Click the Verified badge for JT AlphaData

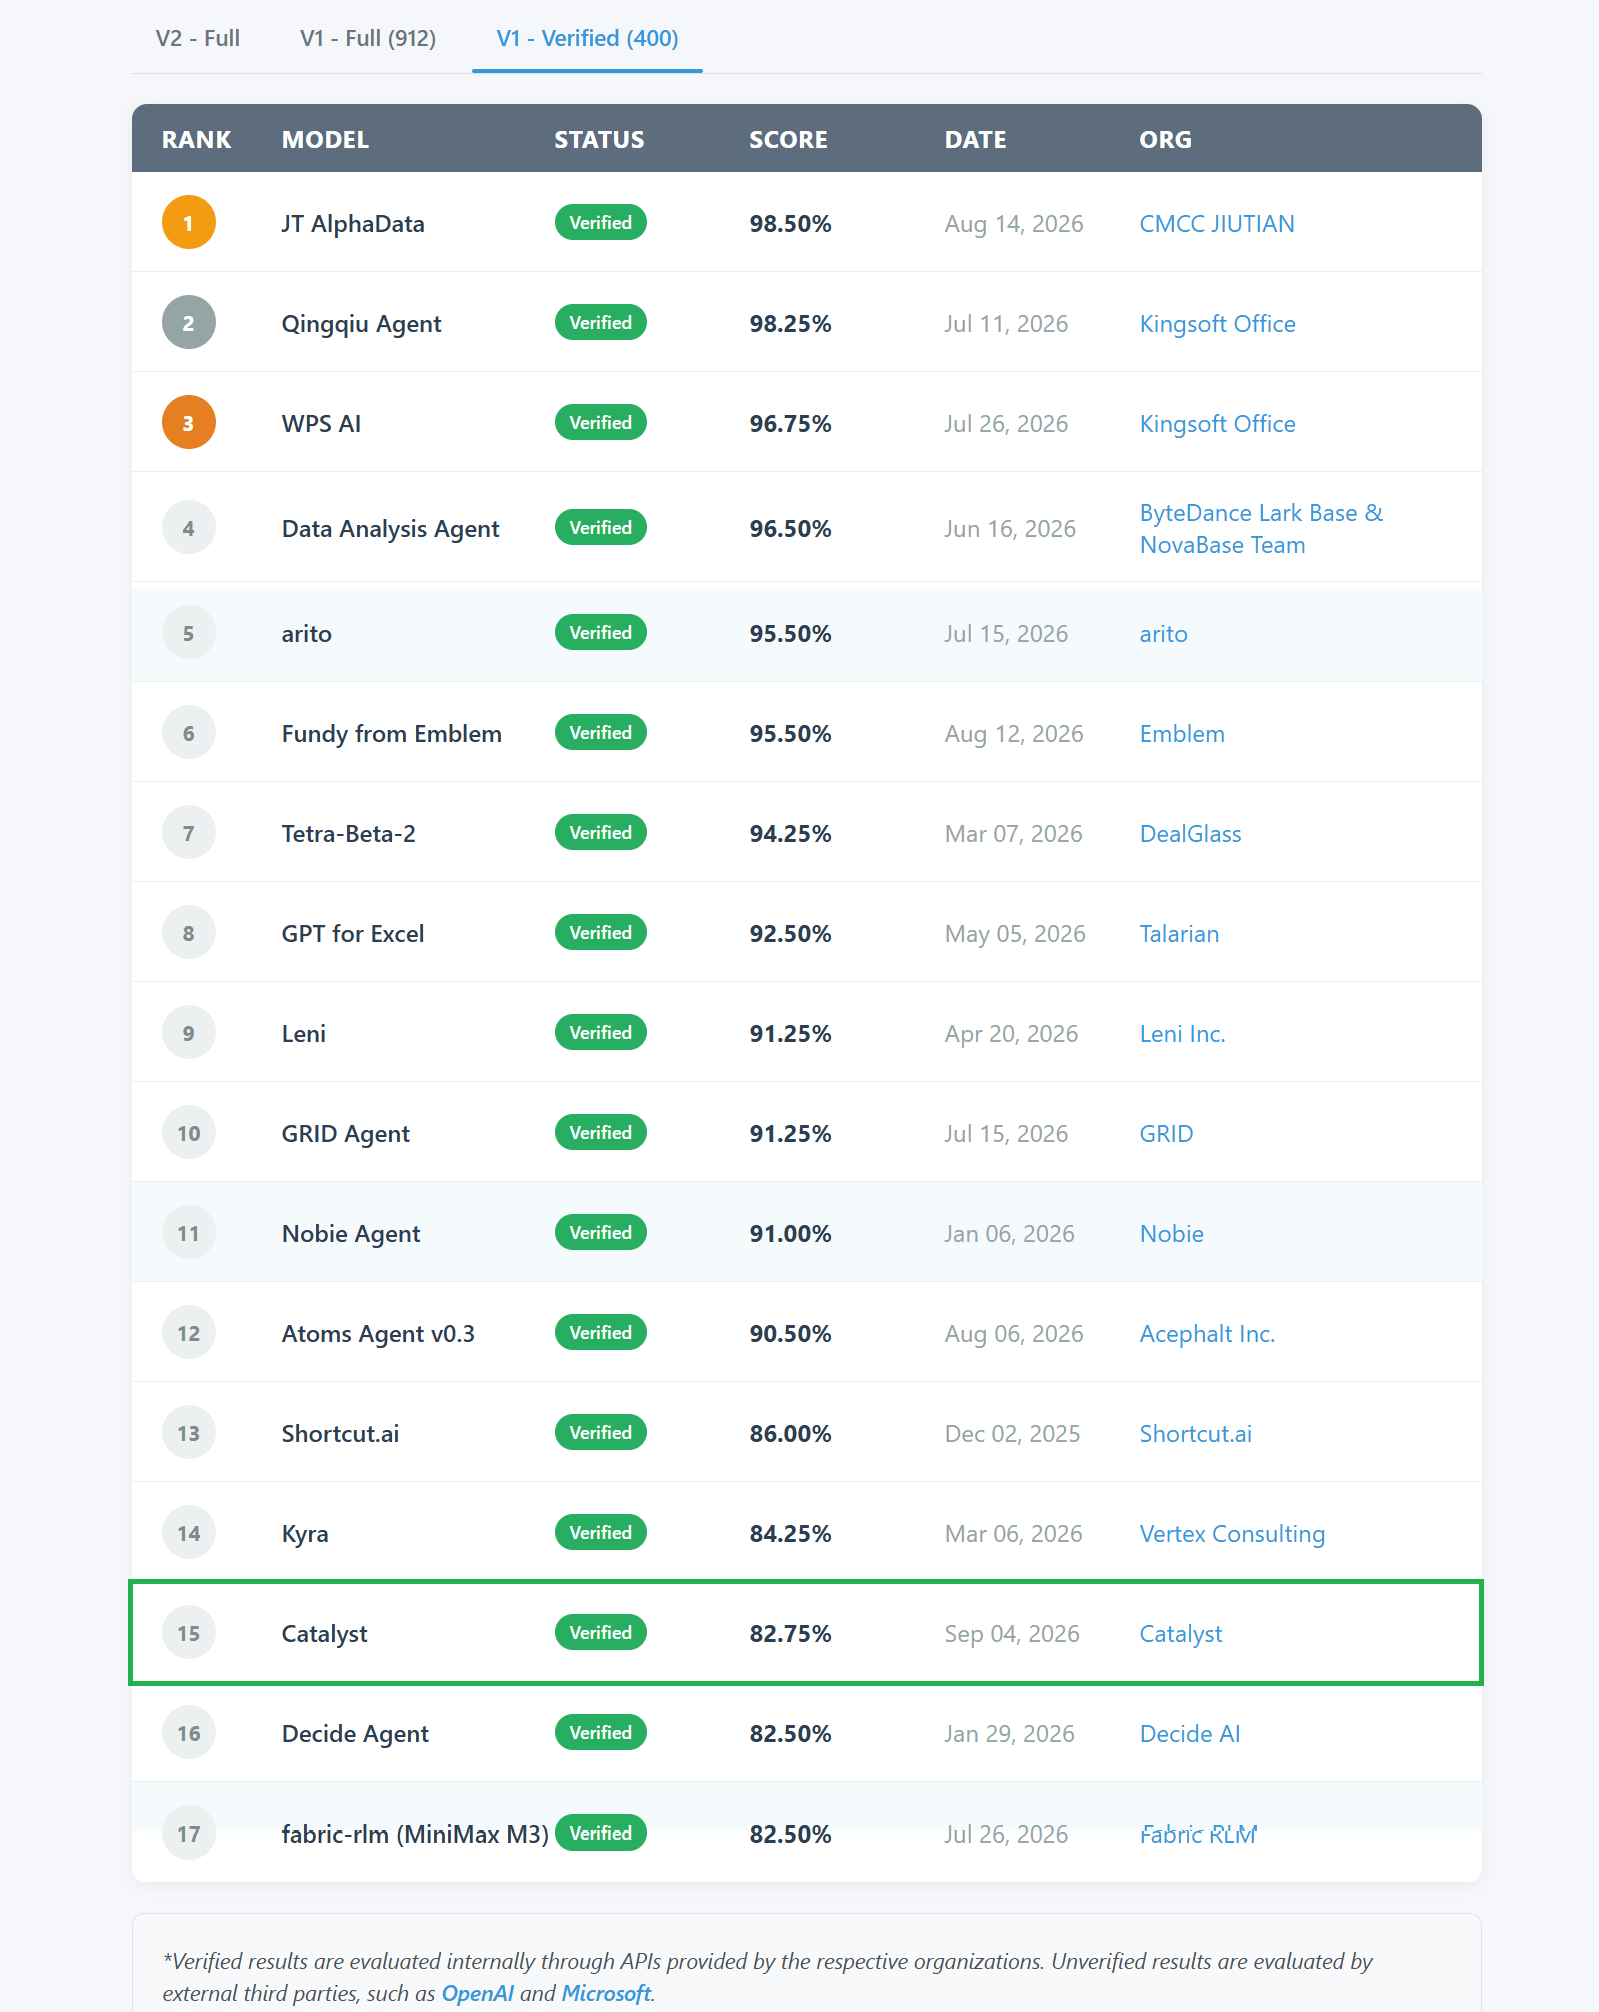pyautogui.click(x=601, y=222)
